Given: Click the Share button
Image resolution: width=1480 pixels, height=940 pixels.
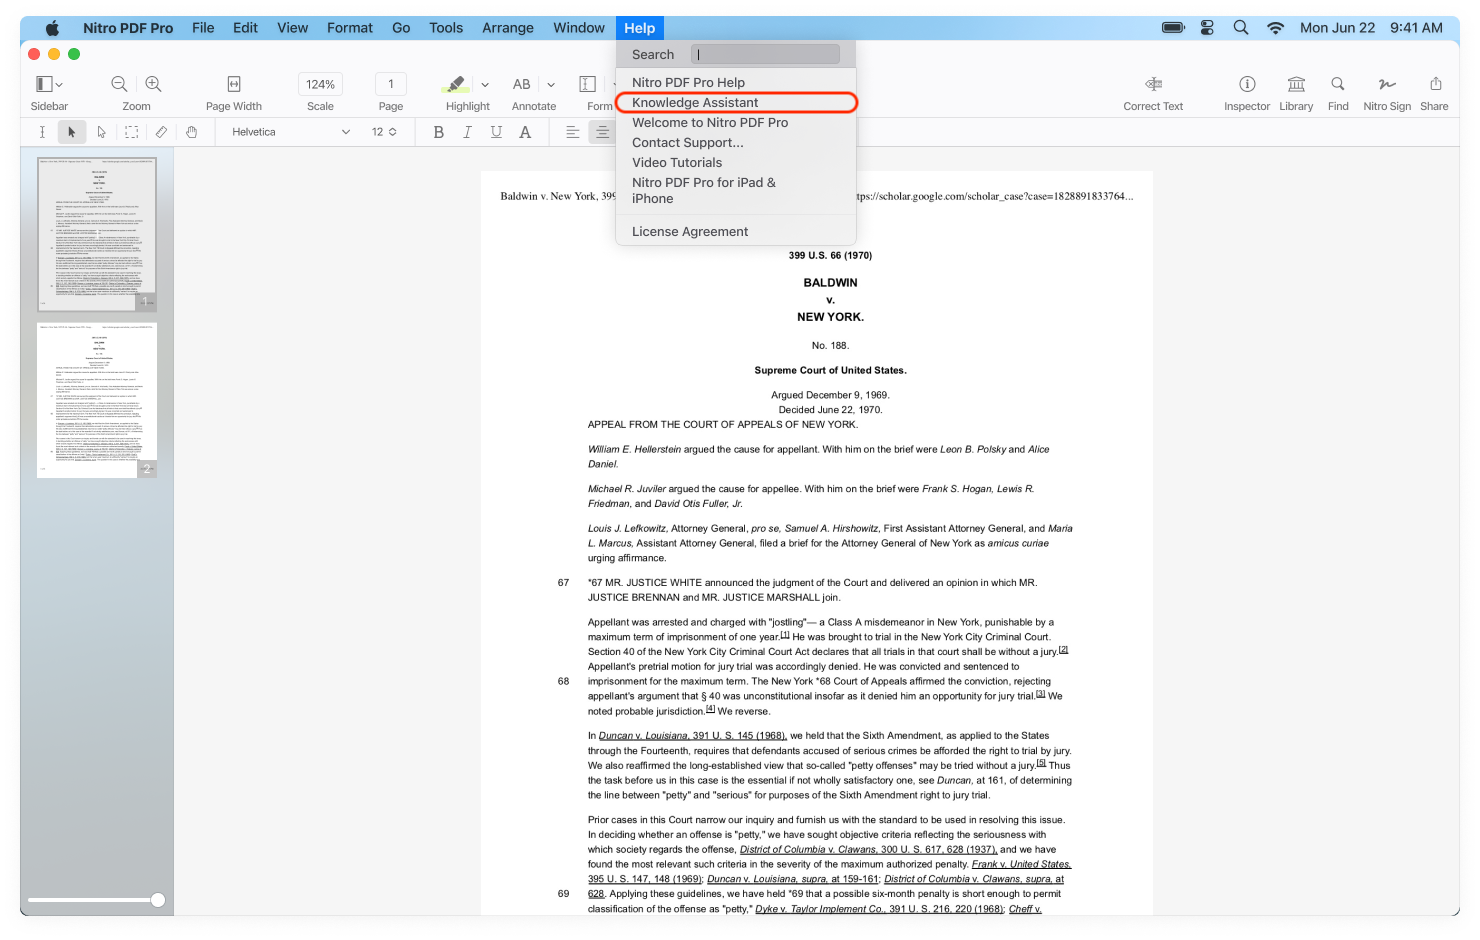Looking at the screenshot, I should point(1435,84).
